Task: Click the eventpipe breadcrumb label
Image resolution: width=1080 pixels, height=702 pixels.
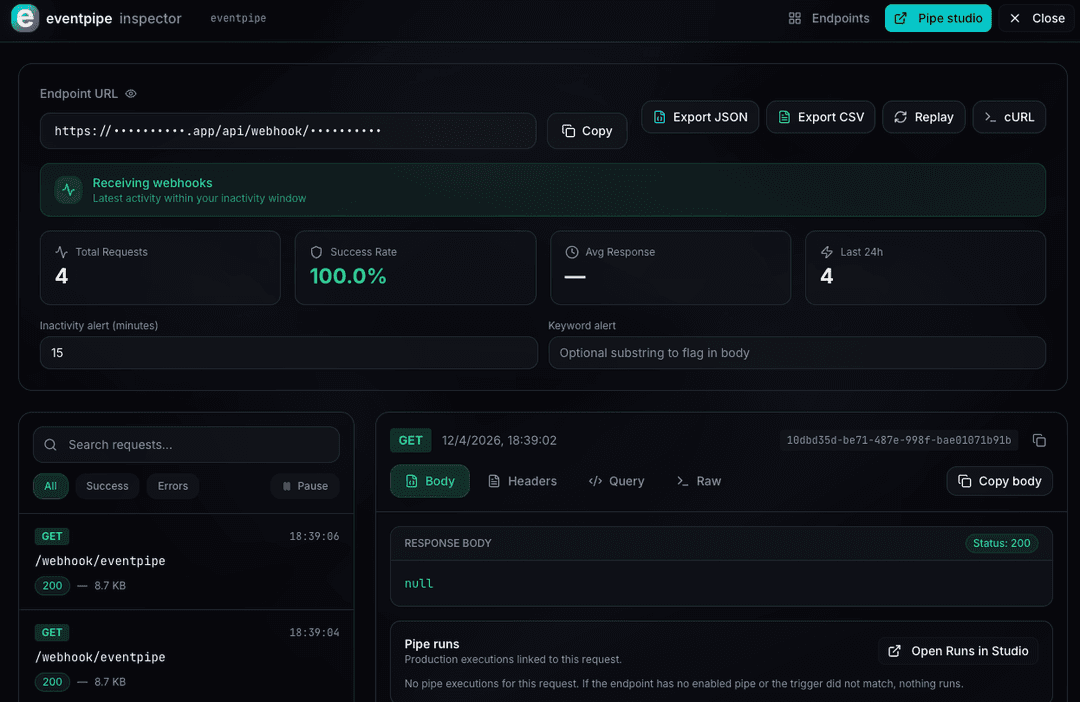Action: coord(238,19)
